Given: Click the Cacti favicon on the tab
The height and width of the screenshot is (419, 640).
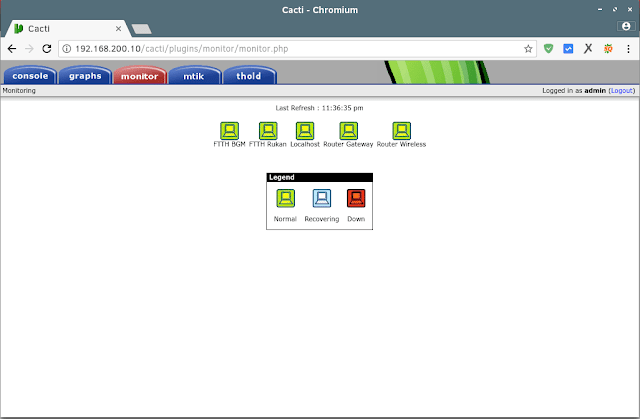Looking at the screenshot, I should [19, 29].
